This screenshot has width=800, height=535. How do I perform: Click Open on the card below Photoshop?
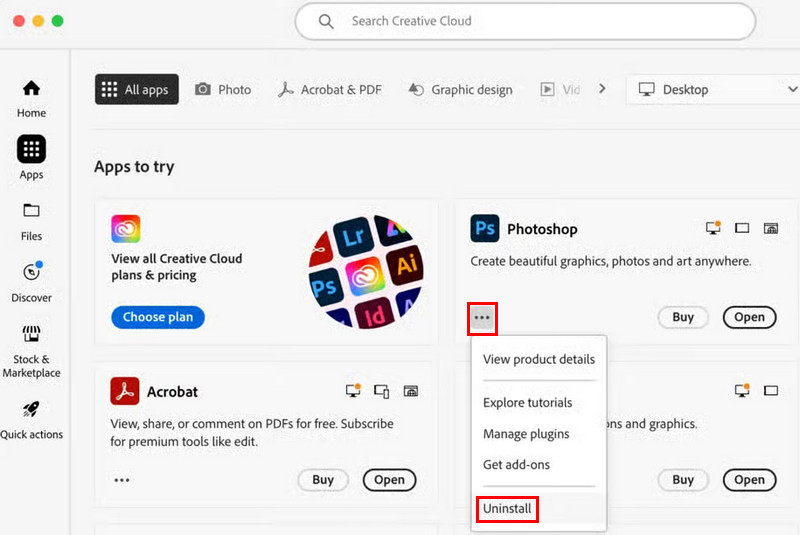coord(749,480)
